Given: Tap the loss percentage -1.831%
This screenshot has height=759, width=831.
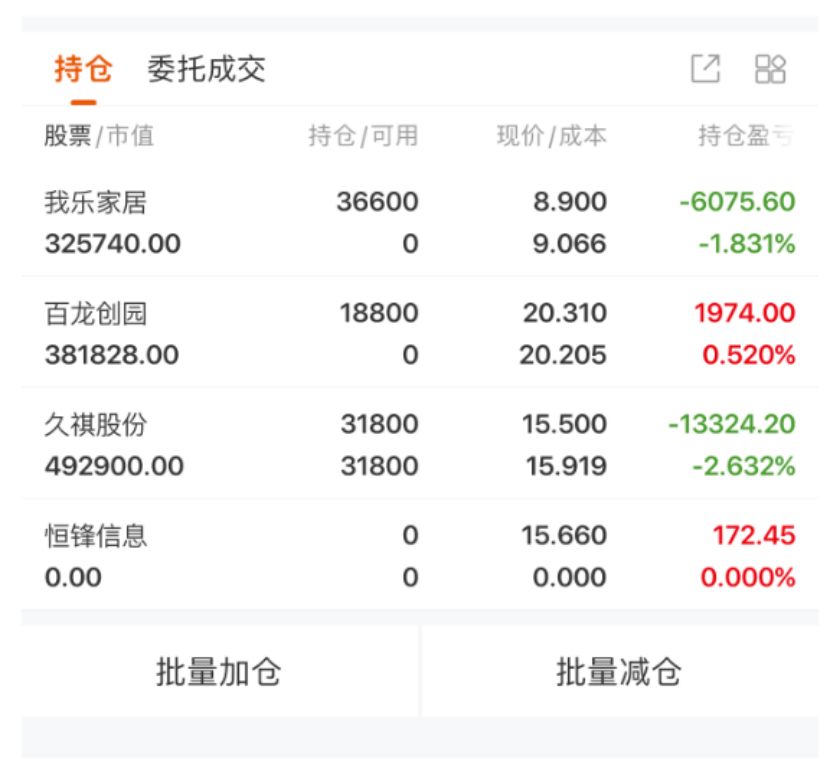Looking at the screenshot, I should point(747,244).
